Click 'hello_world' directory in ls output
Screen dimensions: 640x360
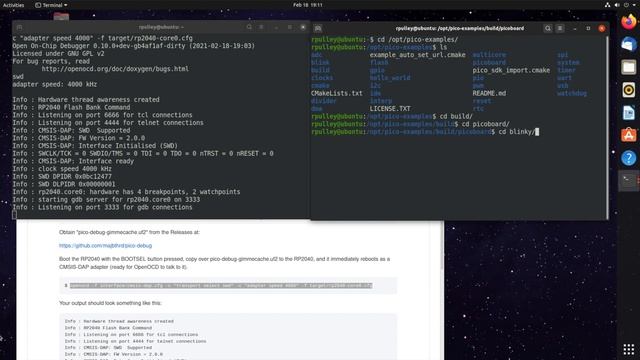coord(390,78)
